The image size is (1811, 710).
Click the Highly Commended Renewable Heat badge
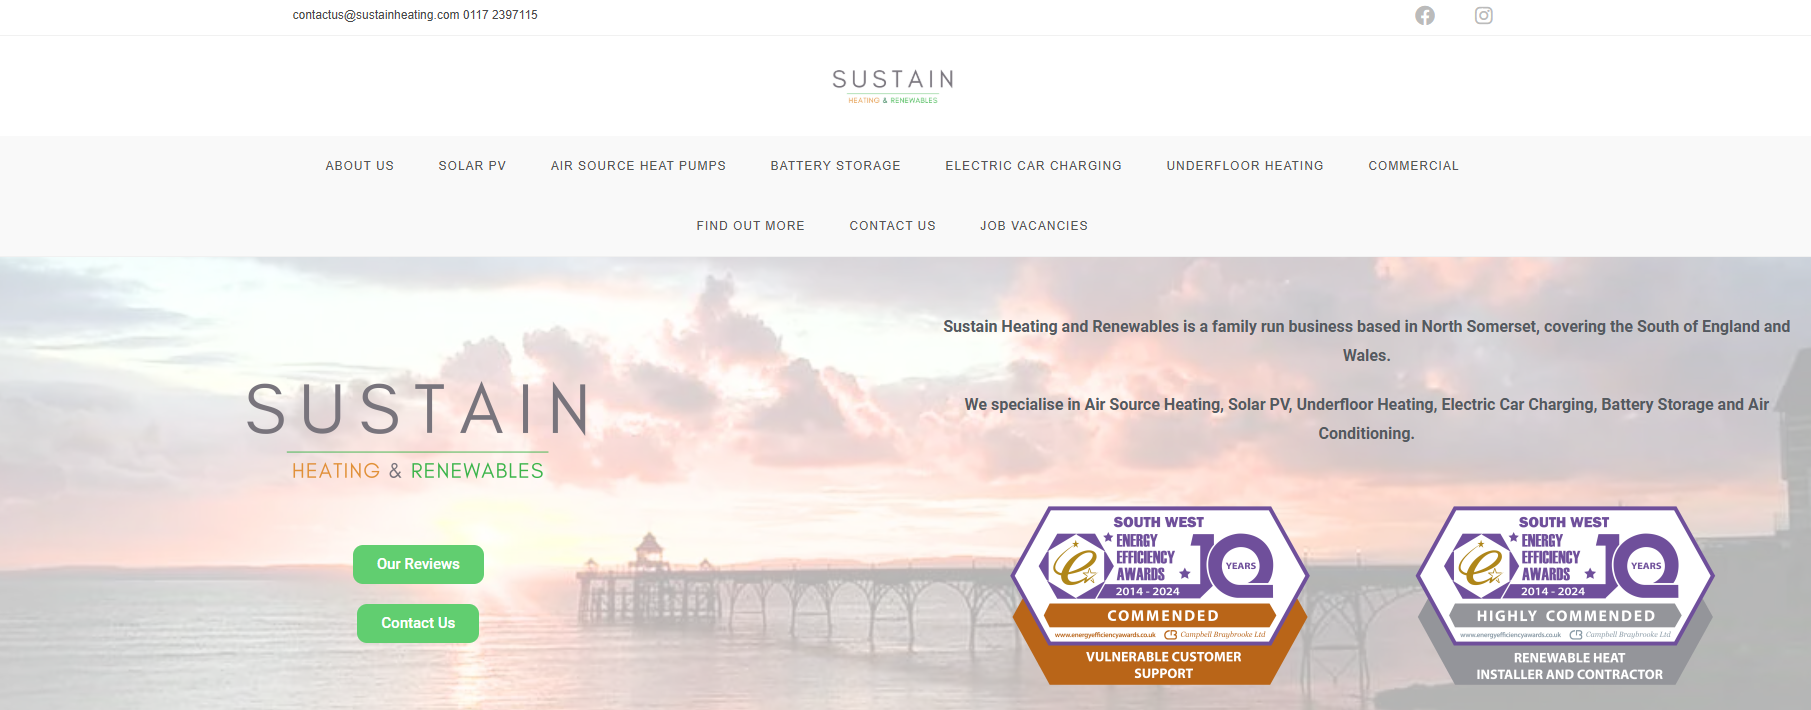1565,596
